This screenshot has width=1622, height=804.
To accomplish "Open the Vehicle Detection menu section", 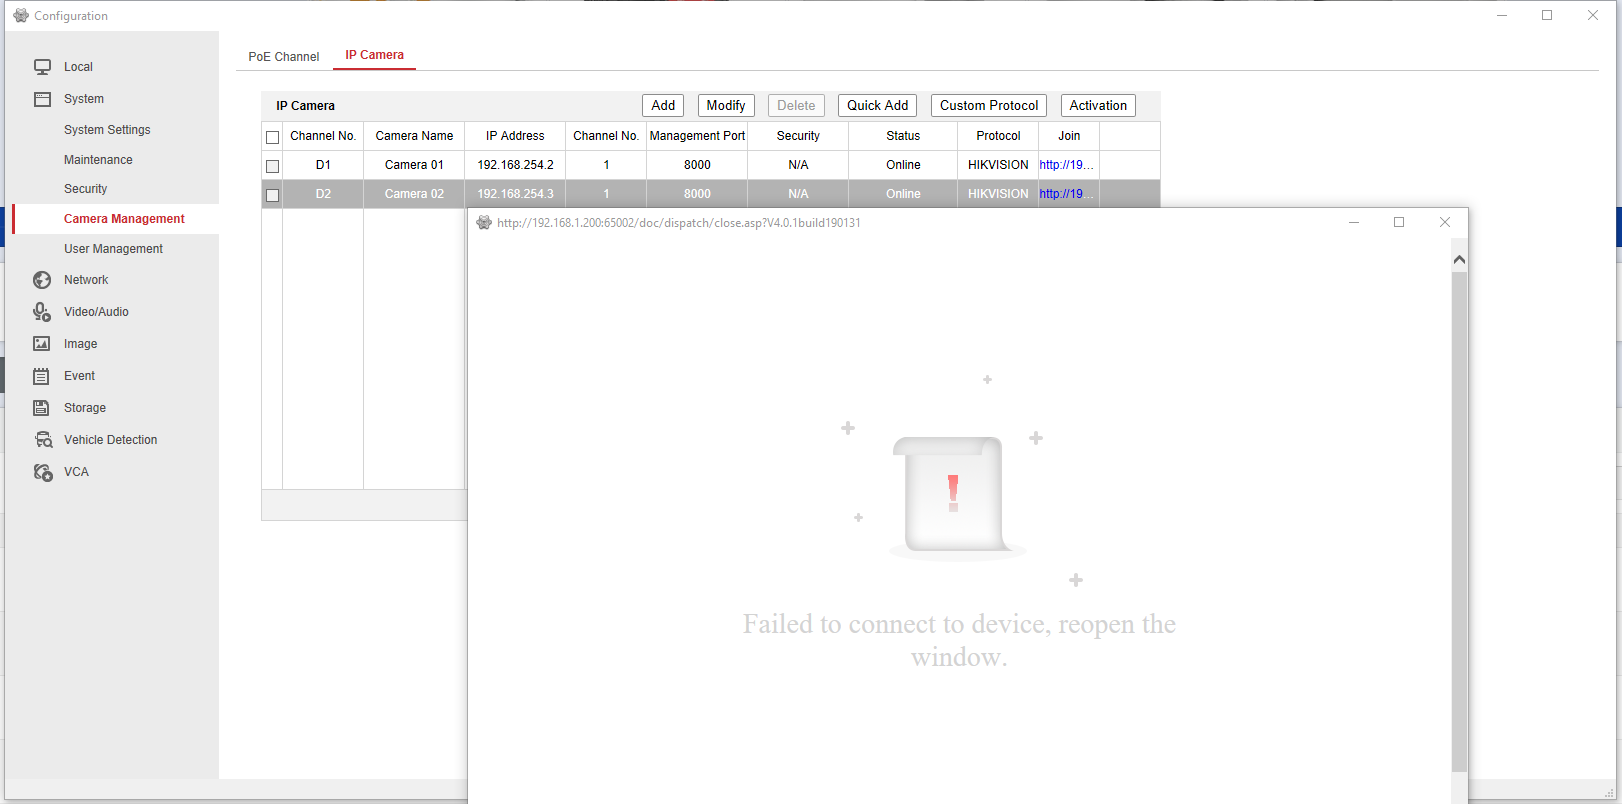I will click(x=110, y=440).
